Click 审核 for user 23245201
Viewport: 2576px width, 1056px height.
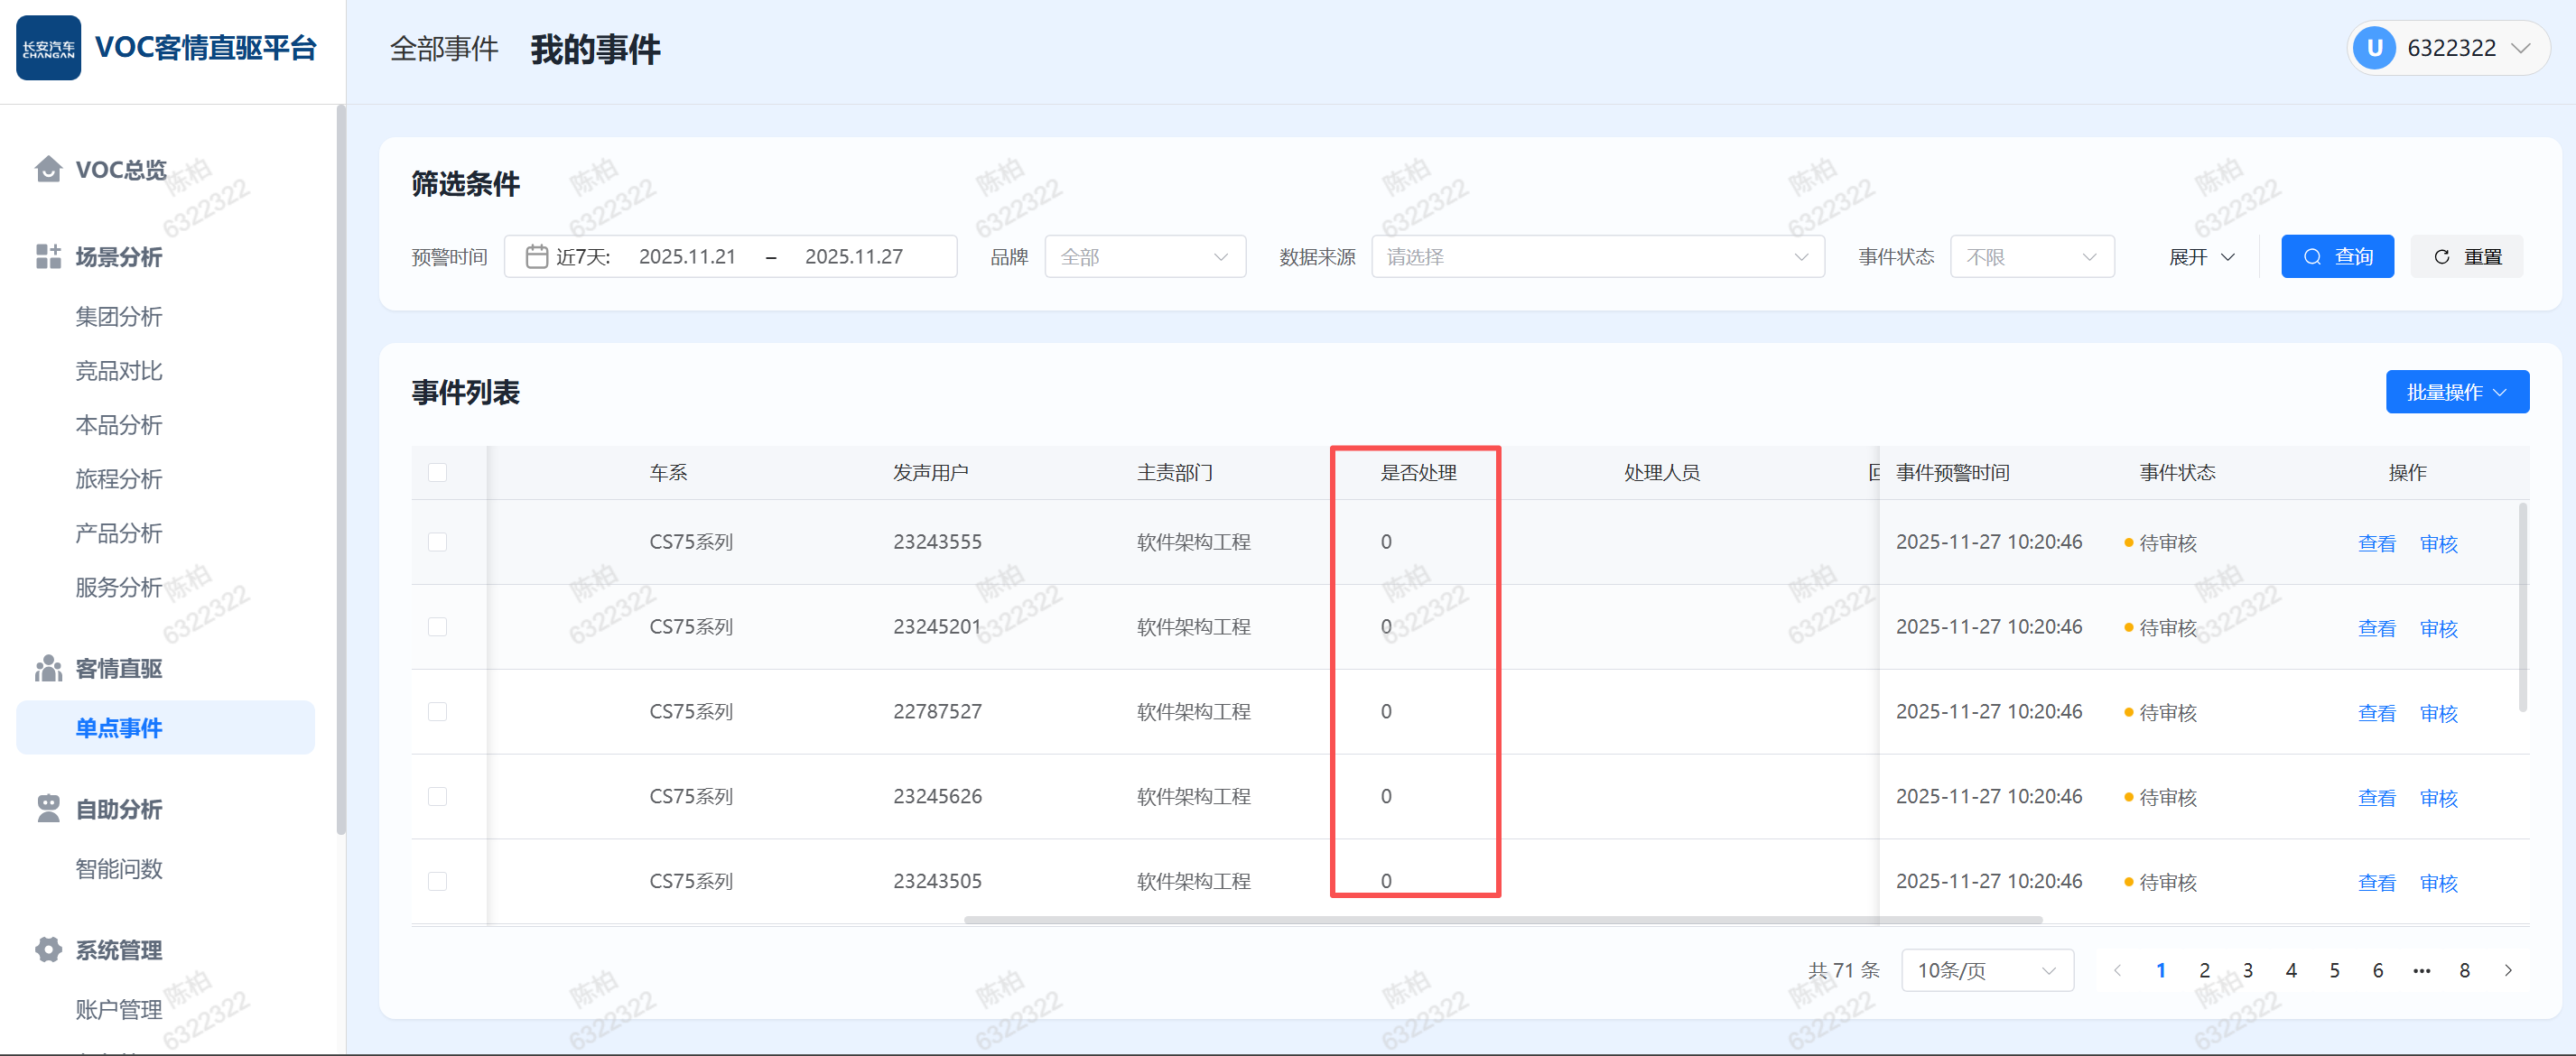pos(2438,628)
